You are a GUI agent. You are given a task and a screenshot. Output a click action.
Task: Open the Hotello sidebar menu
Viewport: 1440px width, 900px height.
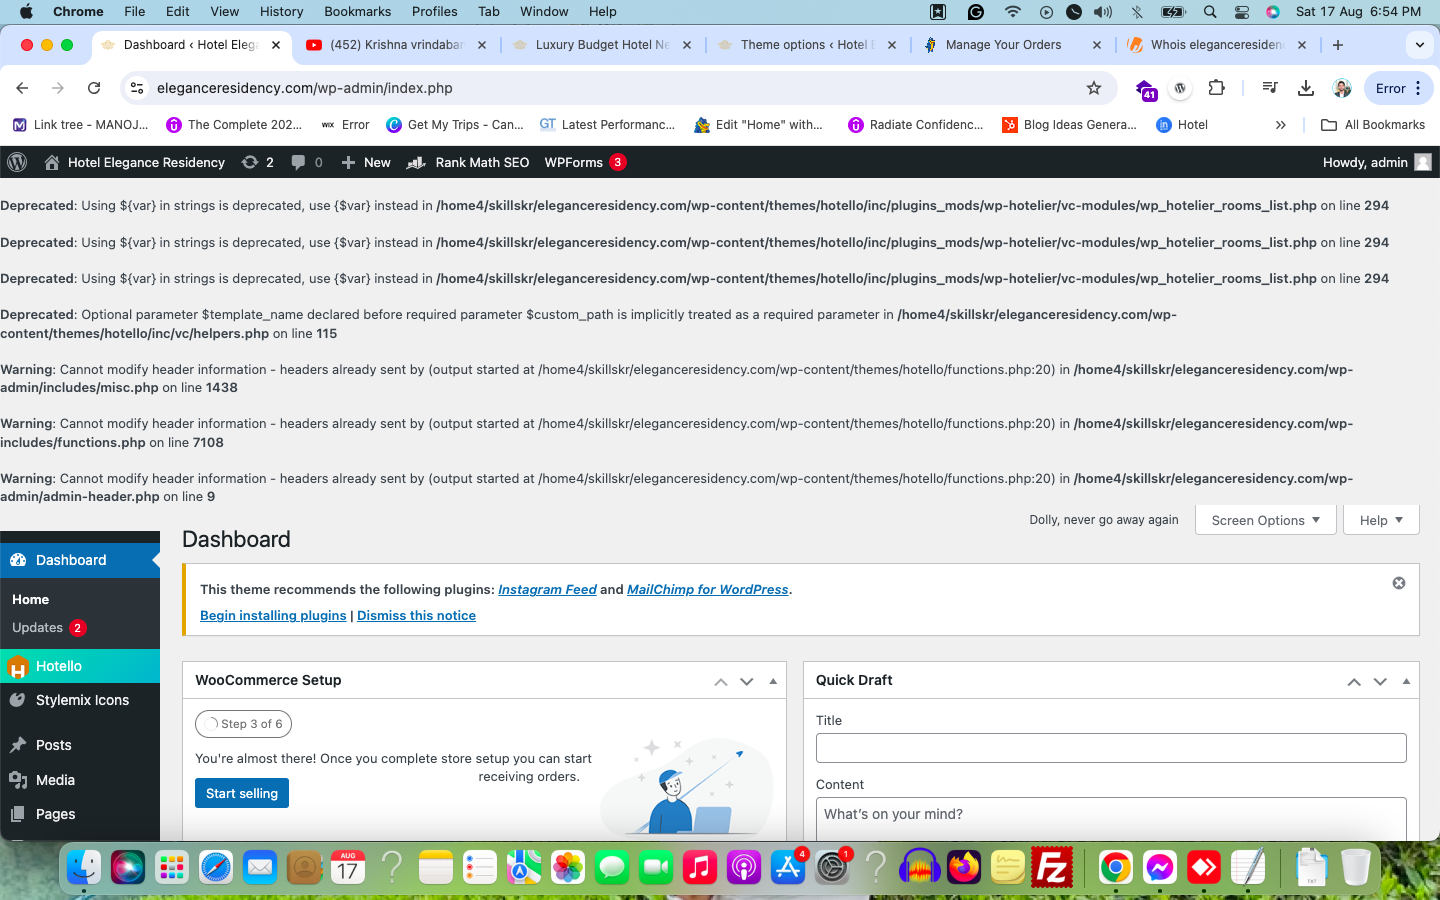[x=80, y=666]
